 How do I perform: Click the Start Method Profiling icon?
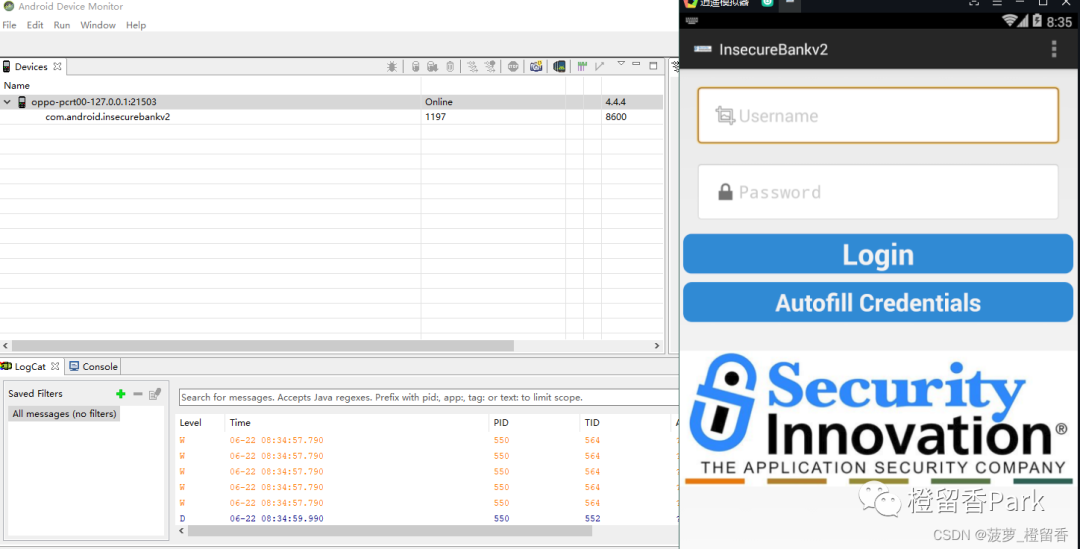[x=490, y=67]
